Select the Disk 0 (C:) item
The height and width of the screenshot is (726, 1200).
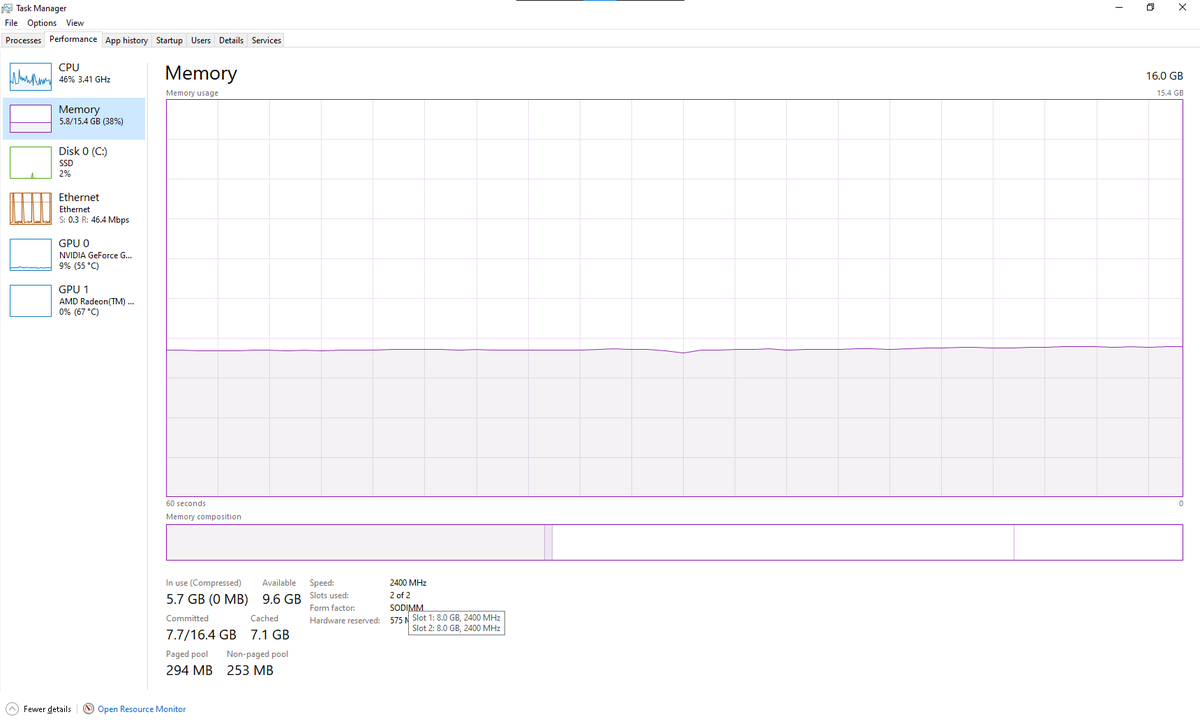[x=75, y=160]
